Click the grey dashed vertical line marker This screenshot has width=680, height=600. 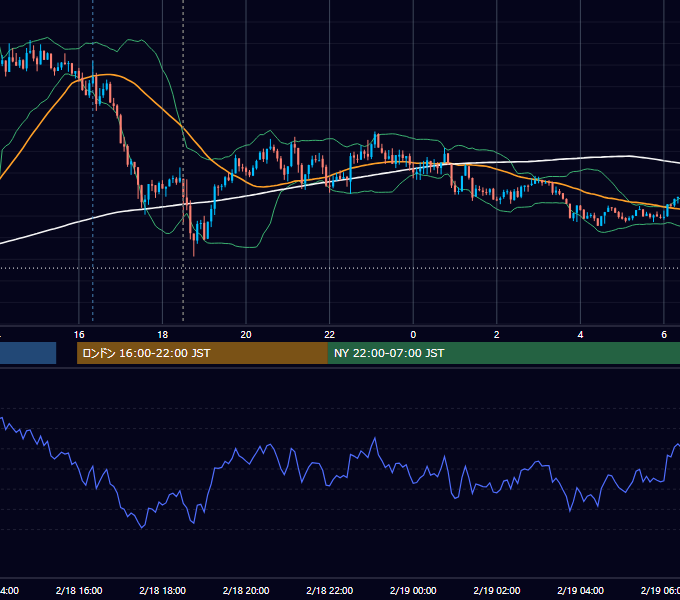183,161
